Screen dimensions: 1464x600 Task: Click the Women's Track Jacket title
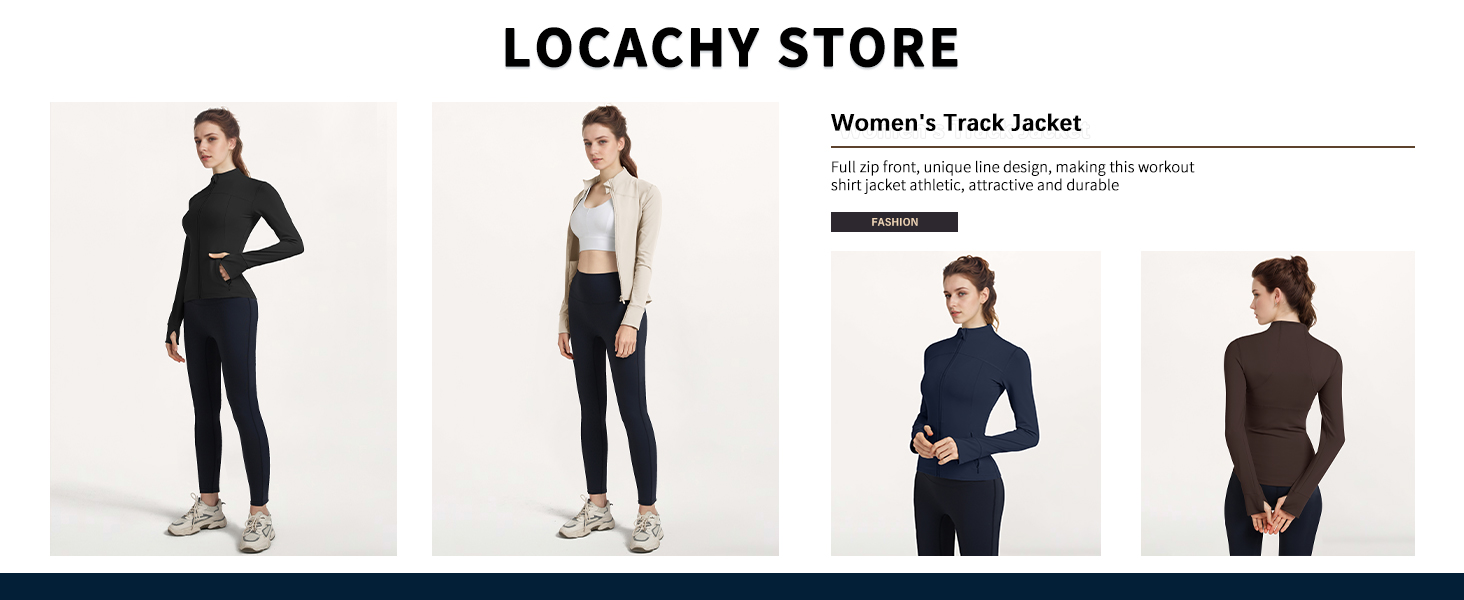(x=956, y=123)
